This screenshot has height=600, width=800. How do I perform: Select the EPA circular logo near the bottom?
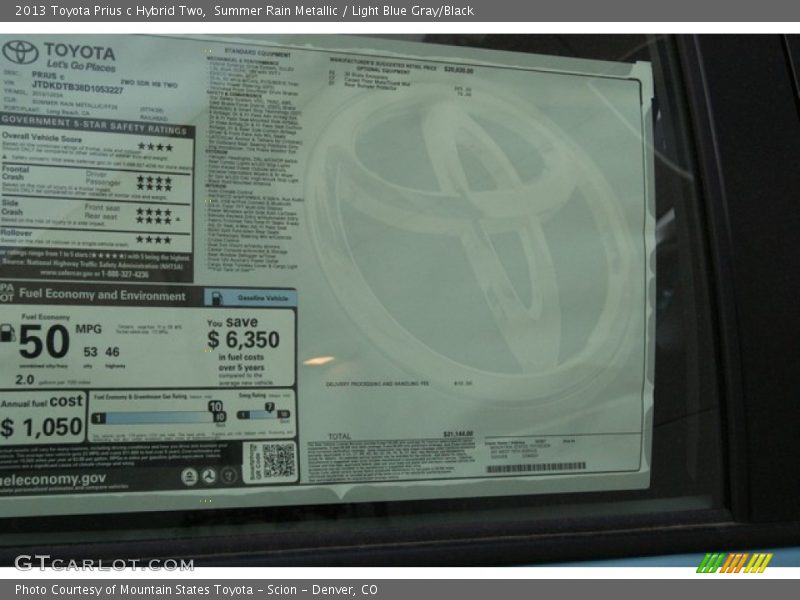point(189,476)
